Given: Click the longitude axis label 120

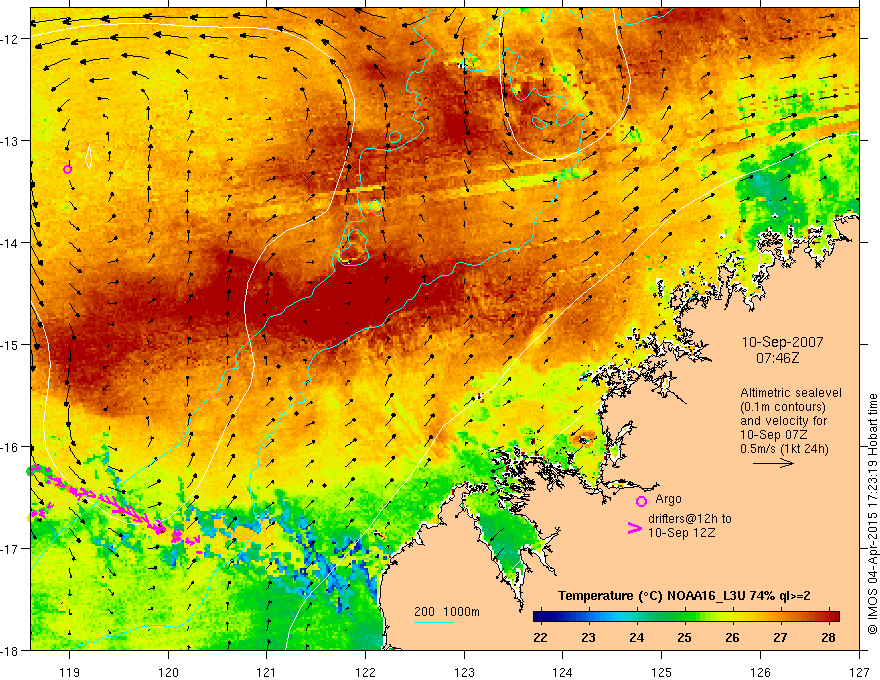Looking at the screenshot, I should [x=168, y=672].
